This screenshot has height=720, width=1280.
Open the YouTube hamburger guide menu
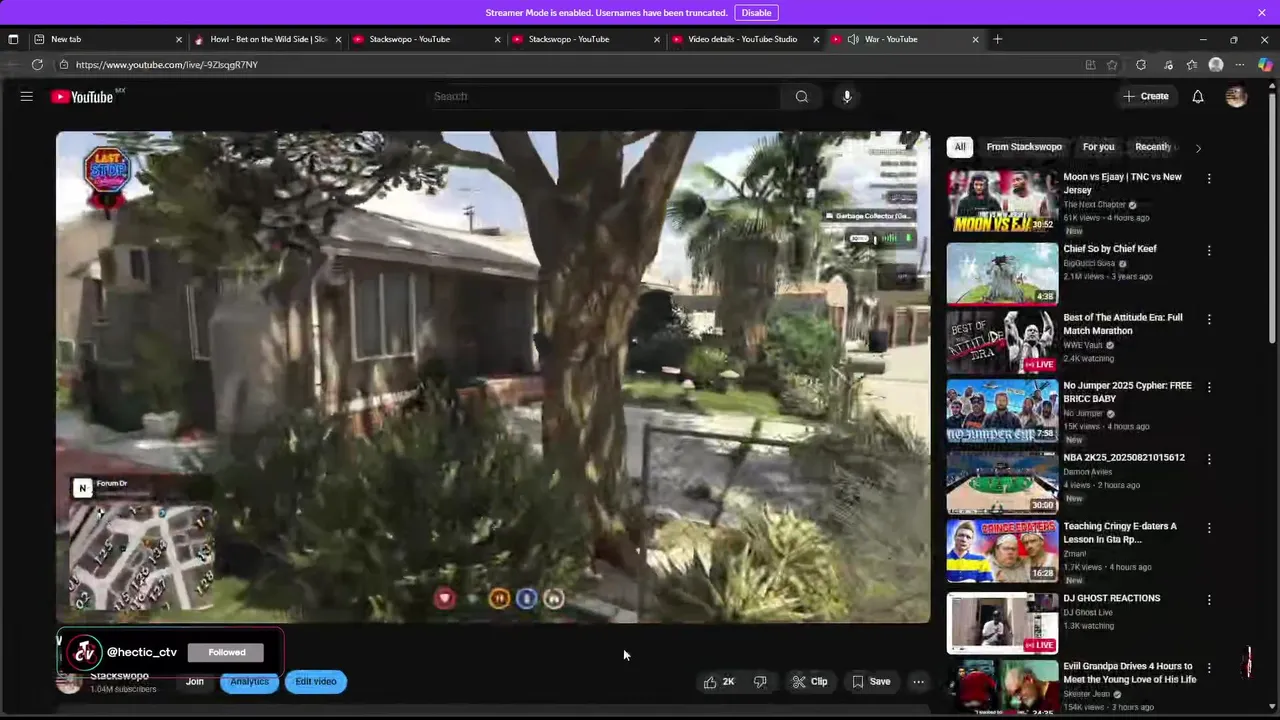tap(27, 96)
